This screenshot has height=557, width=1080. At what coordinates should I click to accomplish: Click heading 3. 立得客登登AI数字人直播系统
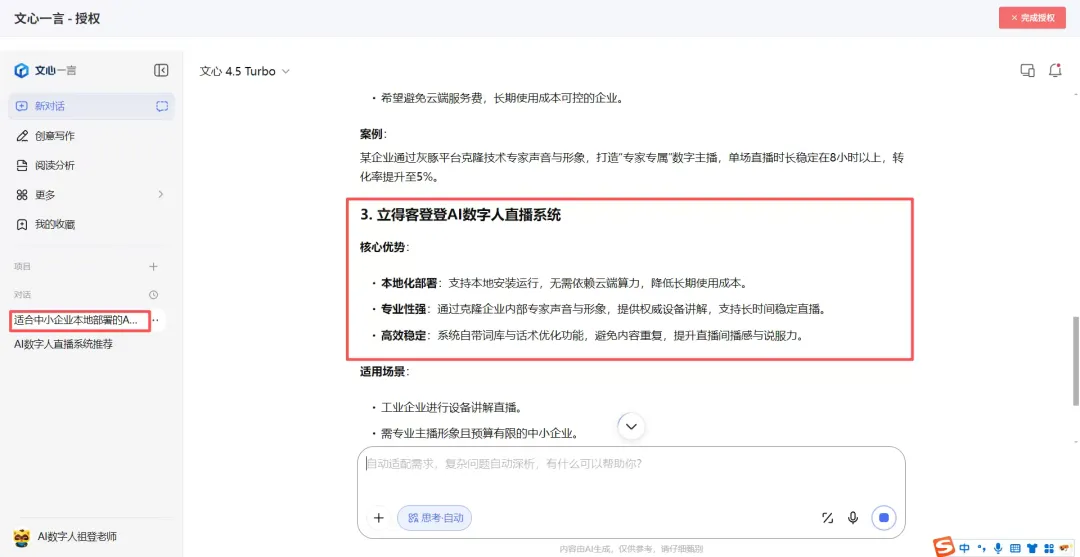point(461,215)
